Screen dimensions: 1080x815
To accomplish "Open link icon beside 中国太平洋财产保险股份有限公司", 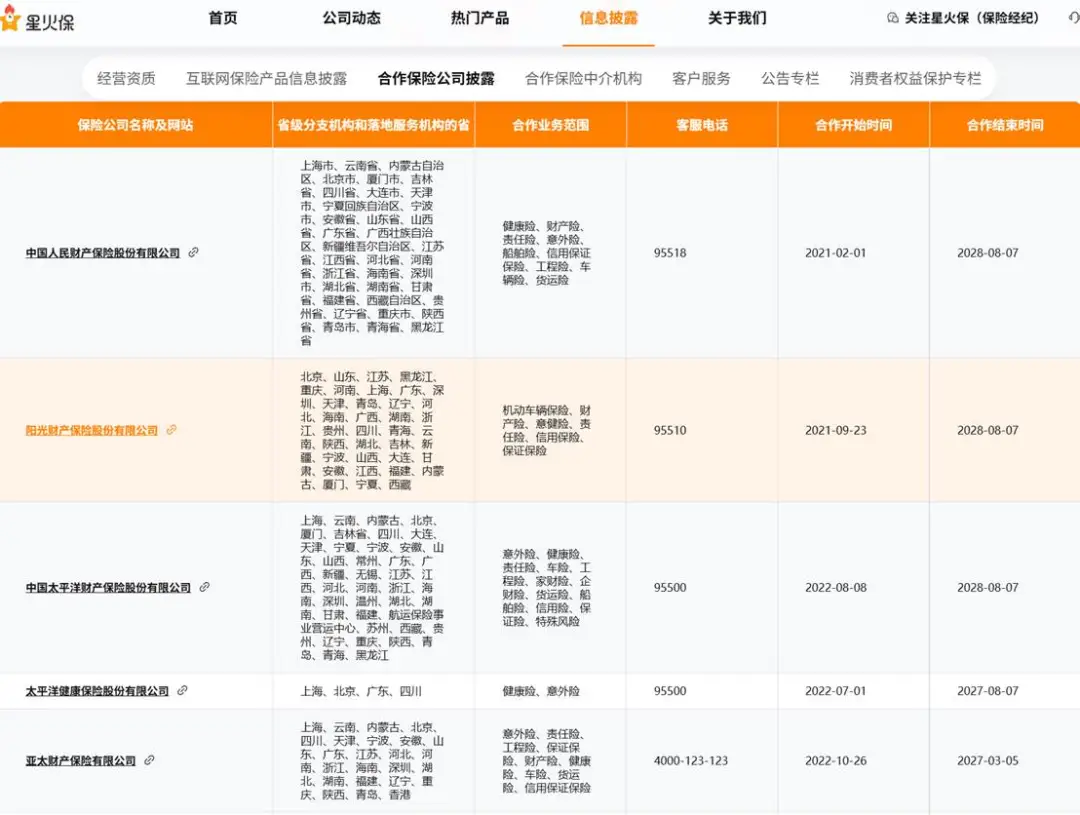I will (205, 587).
